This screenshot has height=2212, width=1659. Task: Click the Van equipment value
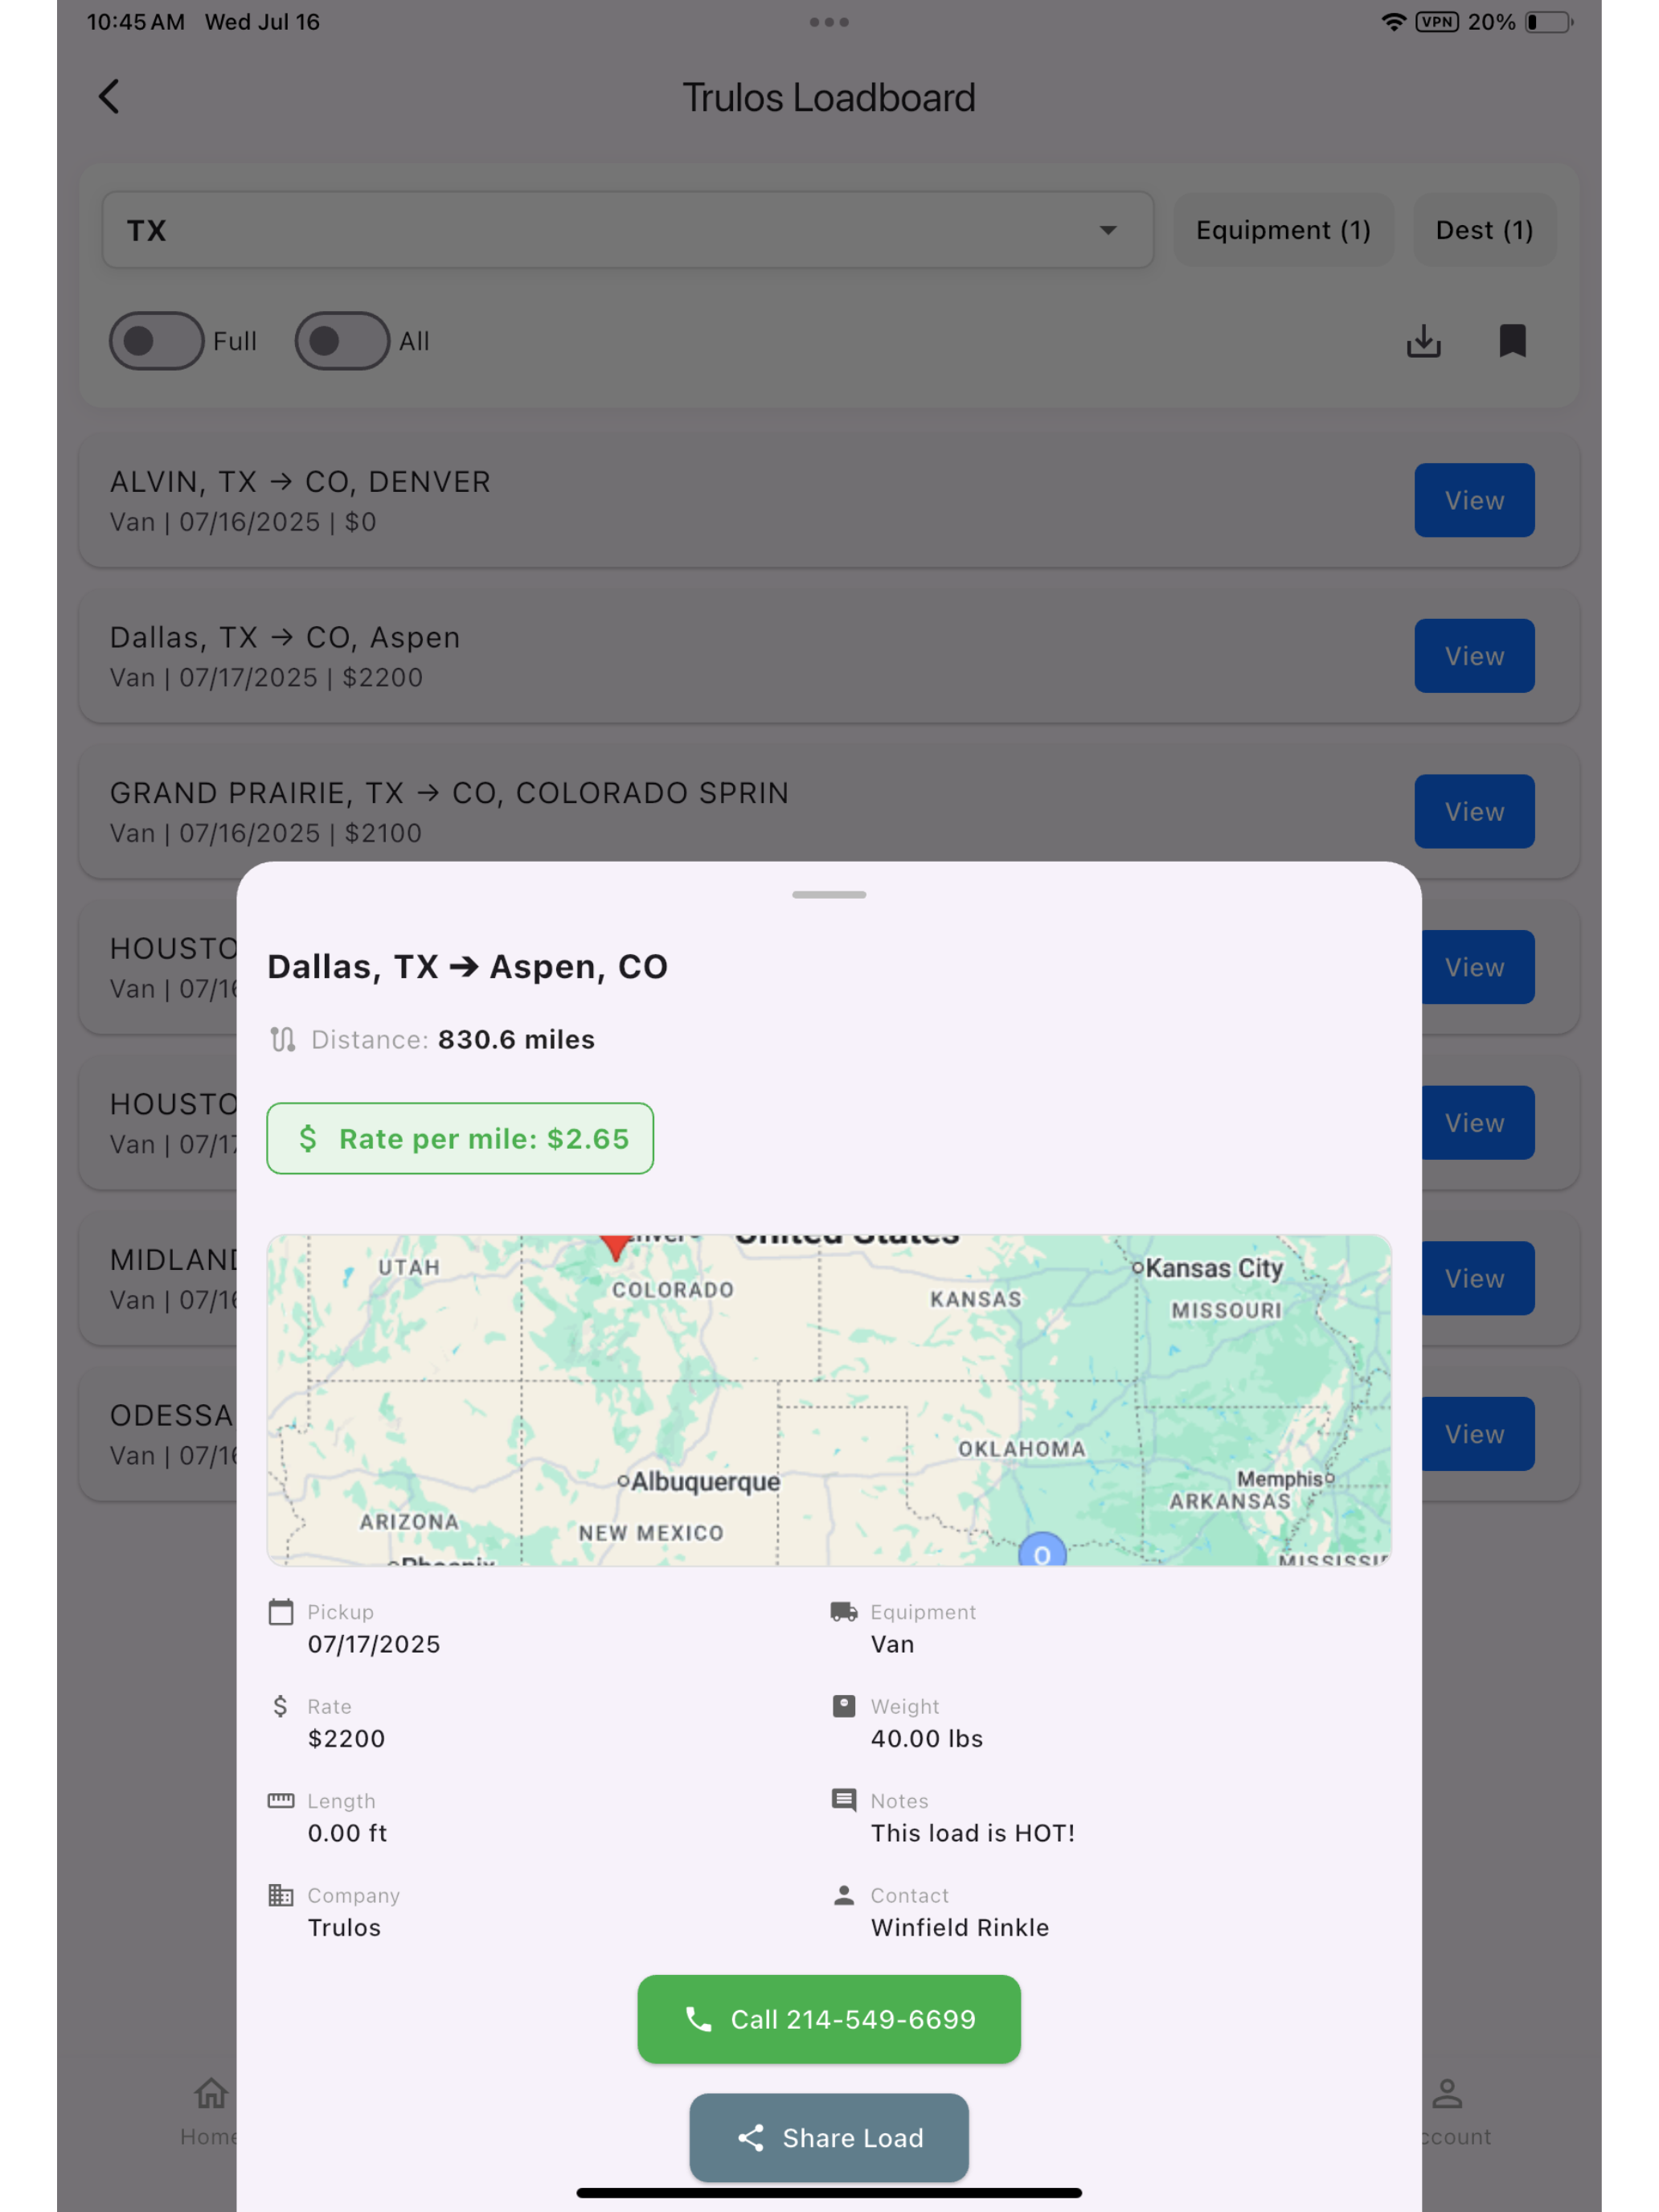point(892,1644)
